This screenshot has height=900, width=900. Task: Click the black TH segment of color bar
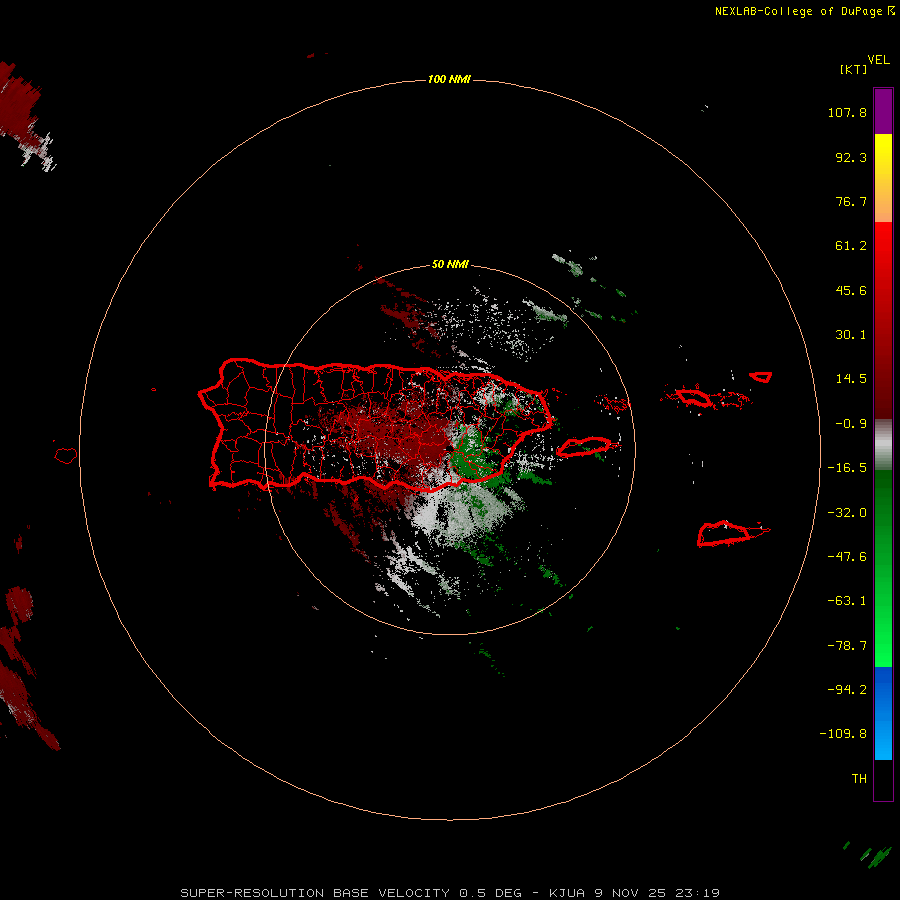[x=883, y=779]
